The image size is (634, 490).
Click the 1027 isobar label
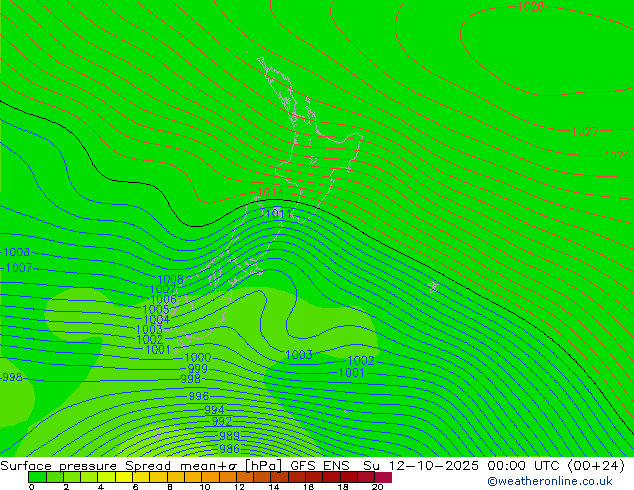(x=585, y=131)
